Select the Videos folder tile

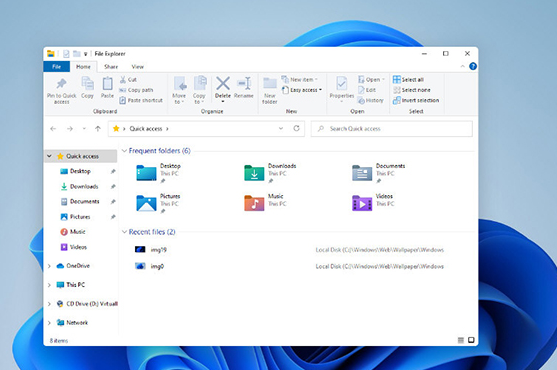[x=373, y=203]
